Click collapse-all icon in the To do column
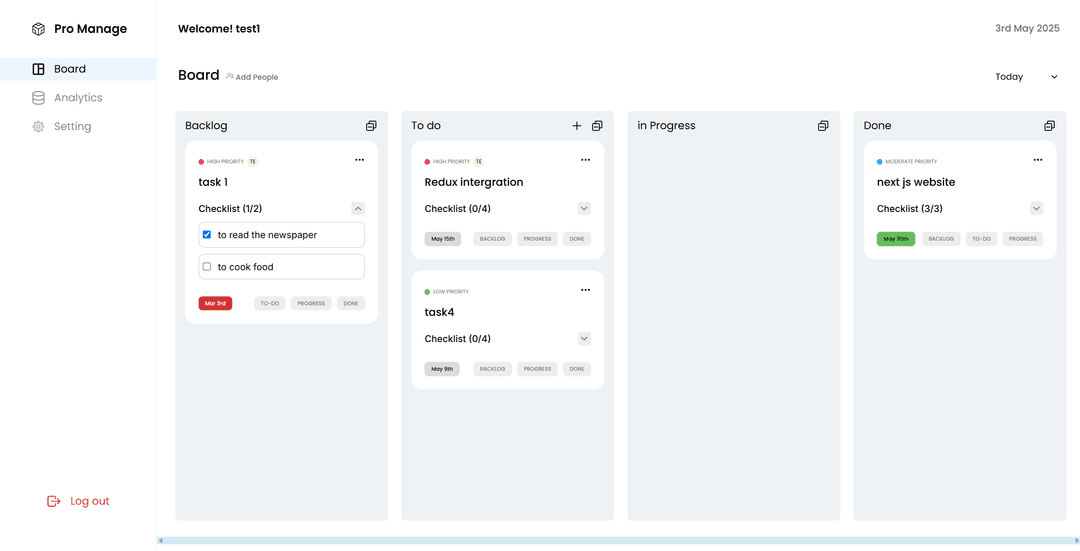The image size is (1080, 551). tap(597, 126)
